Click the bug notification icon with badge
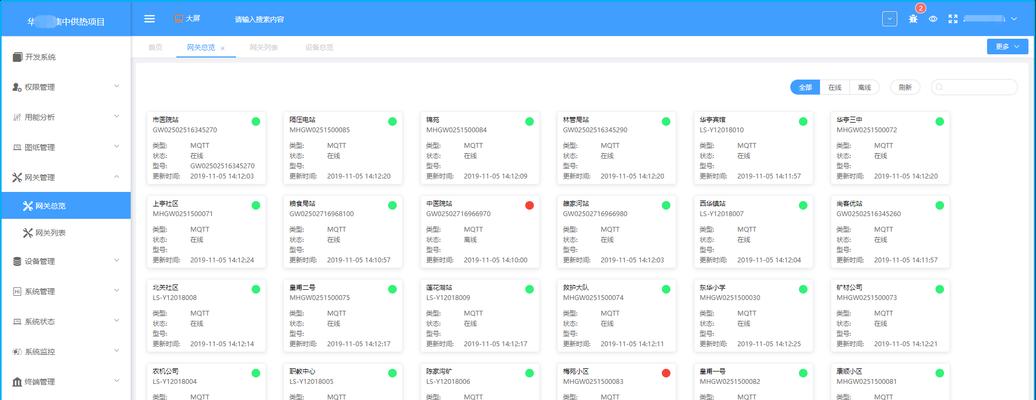Image resolution: width=1036 pixels, height=400 pixels. (x=913, y=18)
